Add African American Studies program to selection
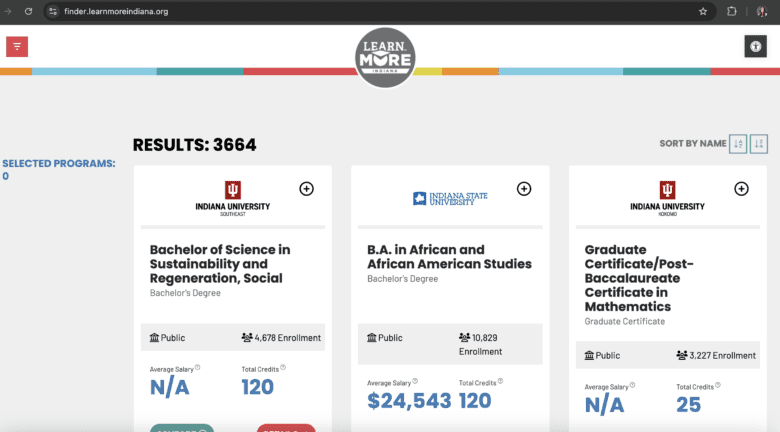The height and width of the screenshot is (432, 780). 524,189
